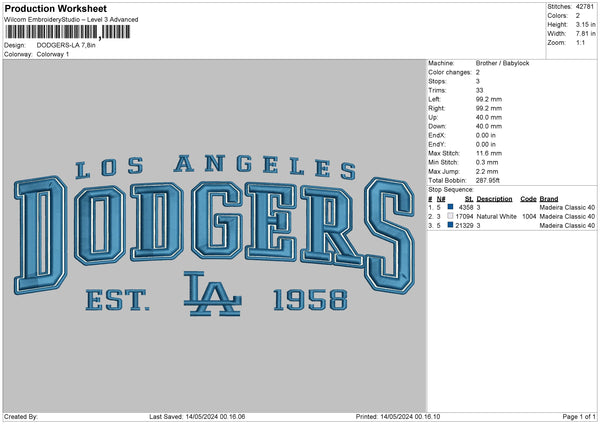Click the max stitch value '11.6 mm'
The image size is (600, 424).
point(489,153)
